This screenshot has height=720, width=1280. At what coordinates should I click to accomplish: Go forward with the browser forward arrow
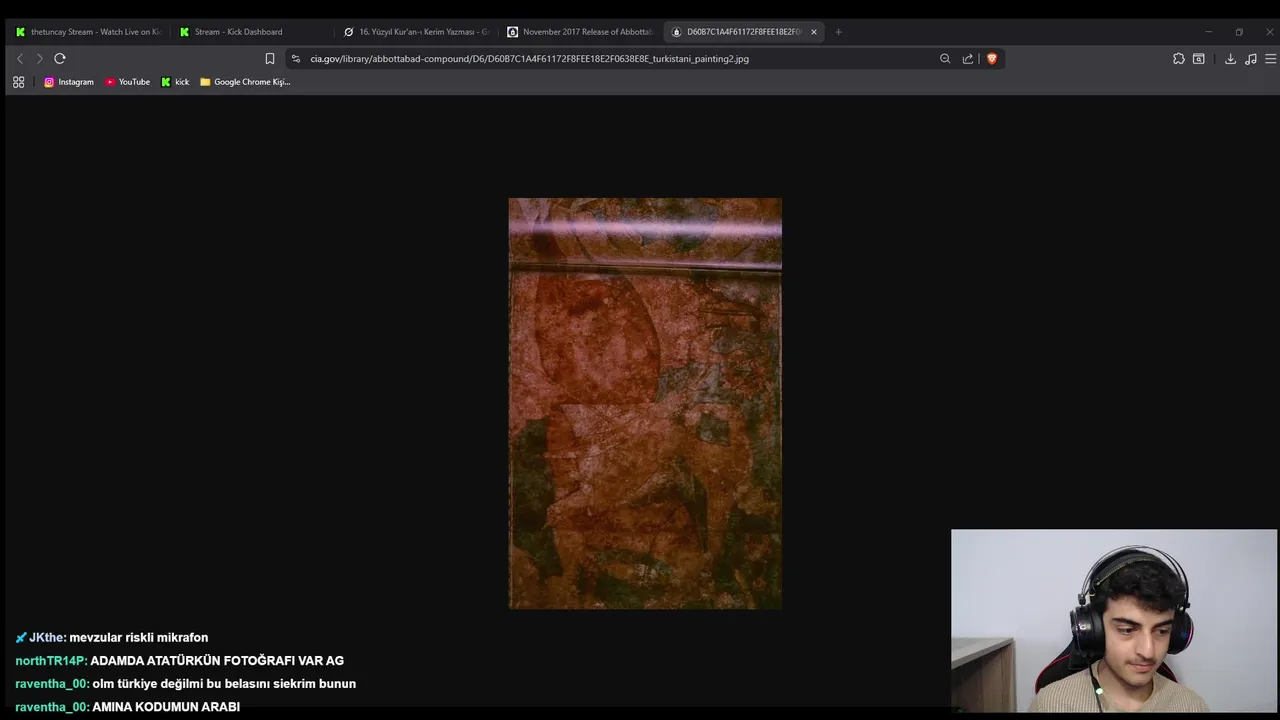pos(40,59)
